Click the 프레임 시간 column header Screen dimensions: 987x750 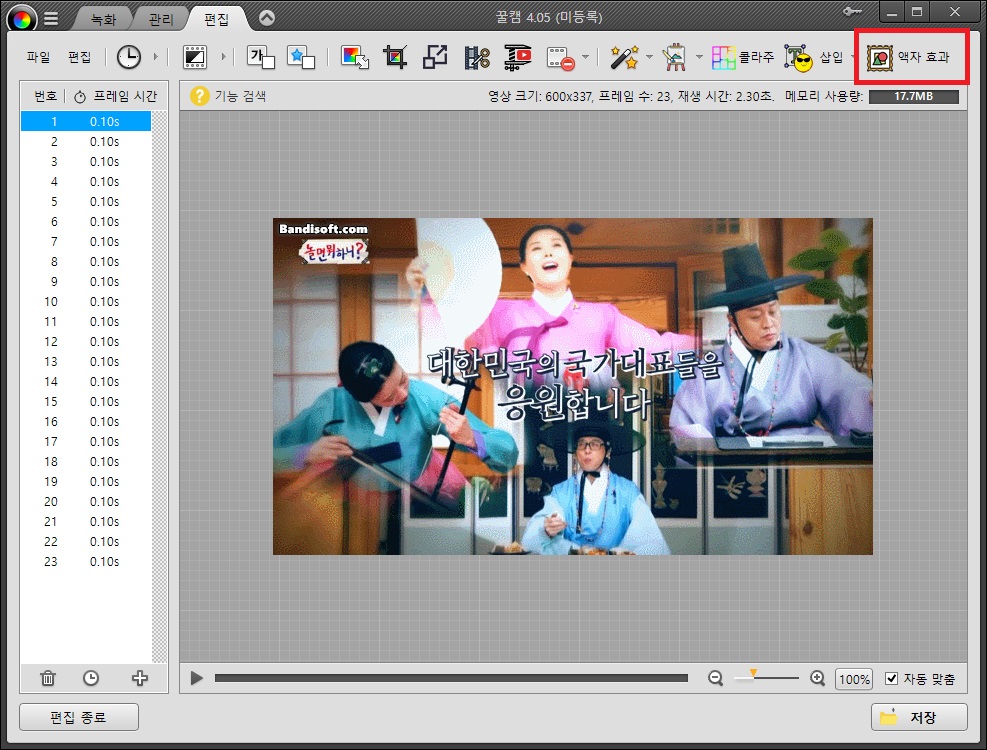click(x=116, y=96)
